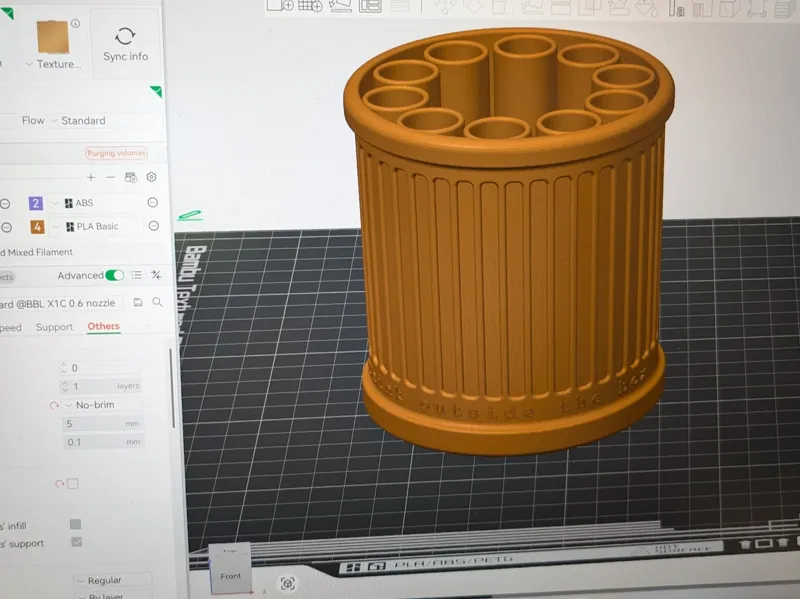The height and width of the screenshot is (599, 800).
Task: Toggle the Advanced mode switch
Action: pyautogui.click(x=114, y=275)
